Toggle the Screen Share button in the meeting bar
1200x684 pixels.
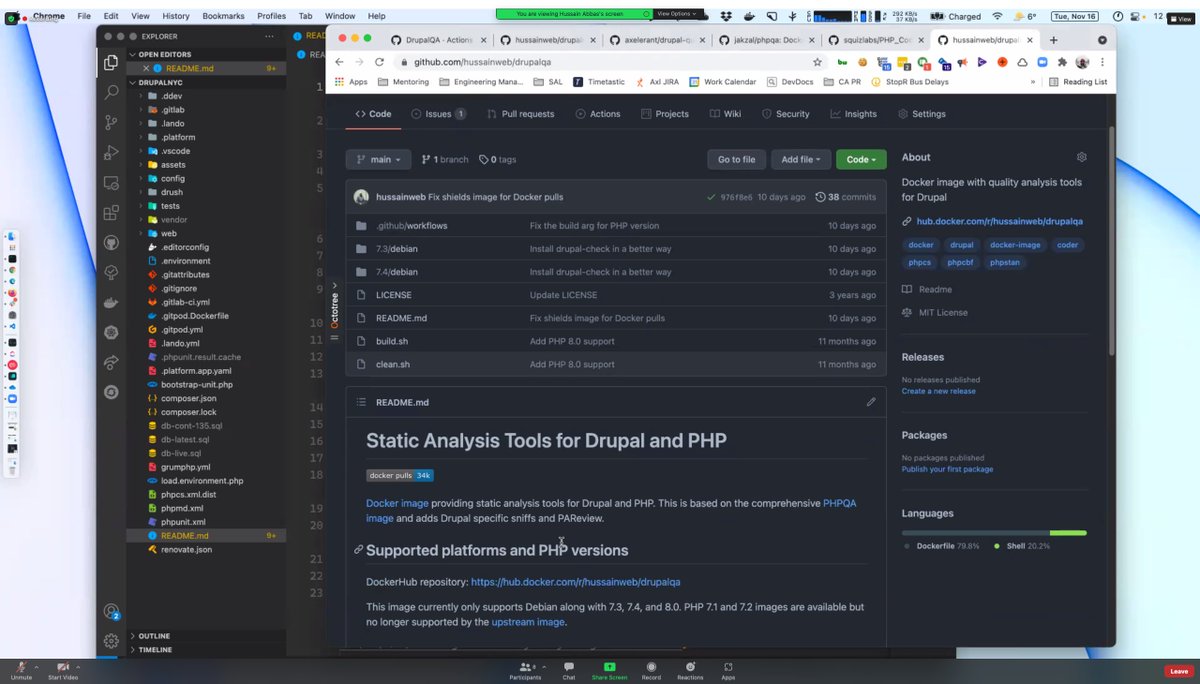[609, 668]
